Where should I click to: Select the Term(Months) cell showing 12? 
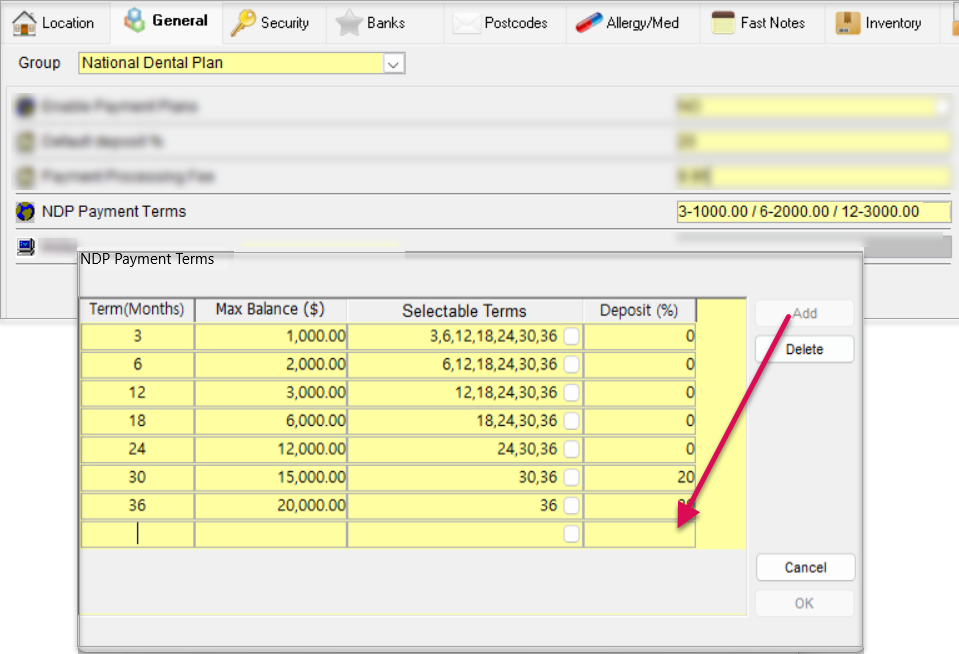[x=138, y=393]
